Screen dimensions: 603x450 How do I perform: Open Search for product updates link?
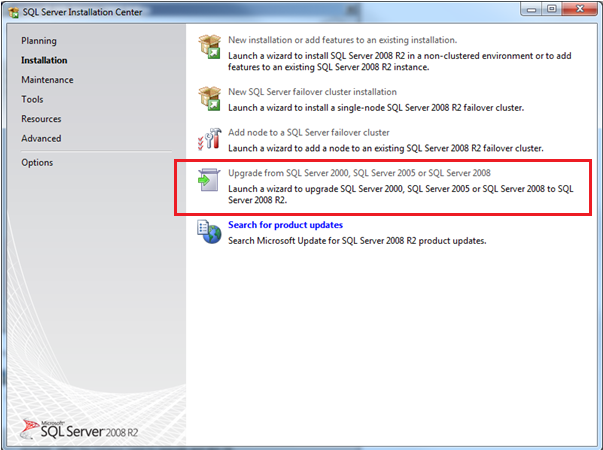coord(285,225)
